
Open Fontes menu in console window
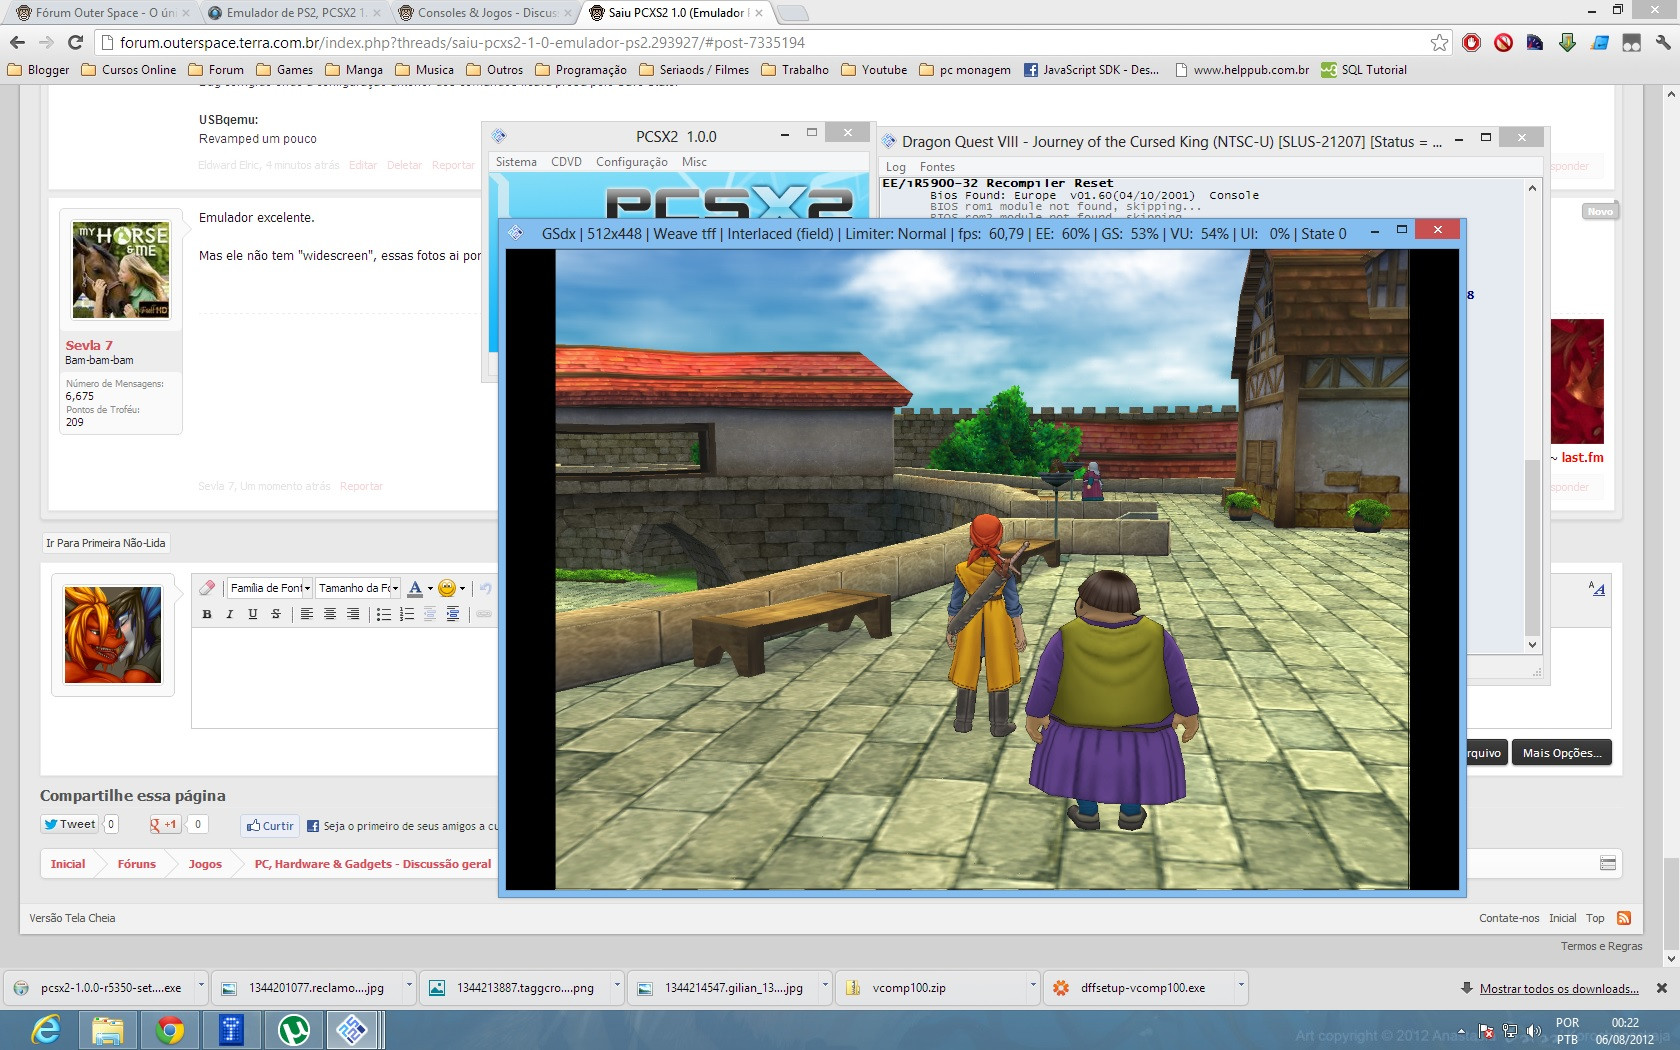pyautogui.click(x=937, y=167)
